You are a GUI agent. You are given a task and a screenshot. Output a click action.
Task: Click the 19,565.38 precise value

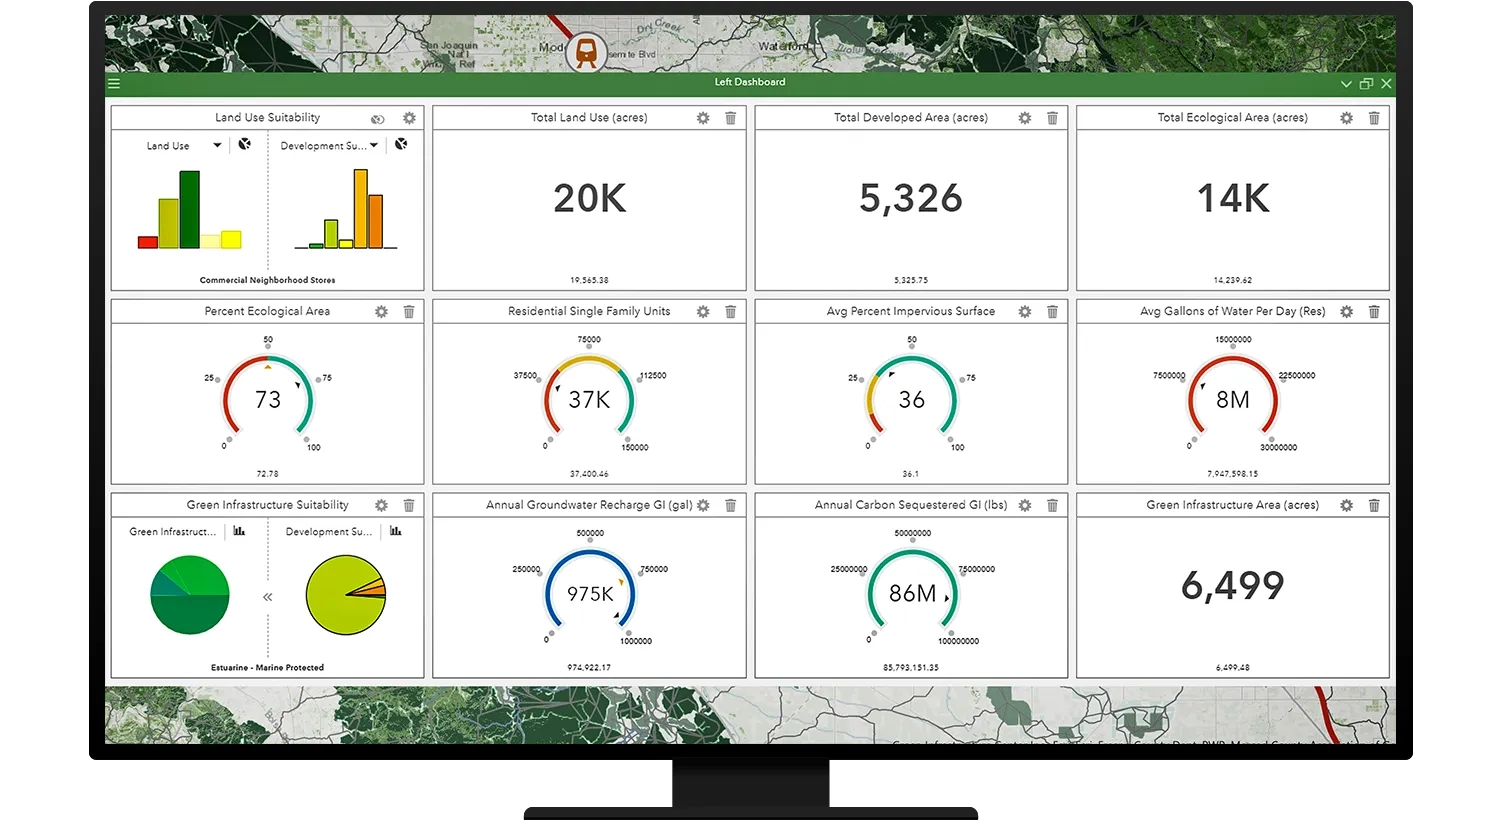point(589,280)
